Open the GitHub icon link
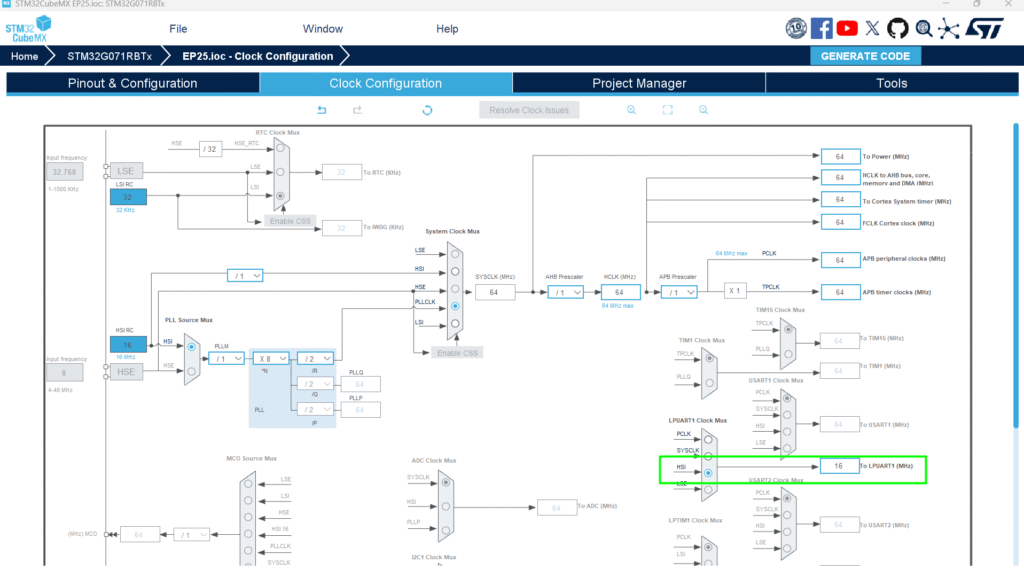The image size is (1024, 570). click(x=898, y=29)
